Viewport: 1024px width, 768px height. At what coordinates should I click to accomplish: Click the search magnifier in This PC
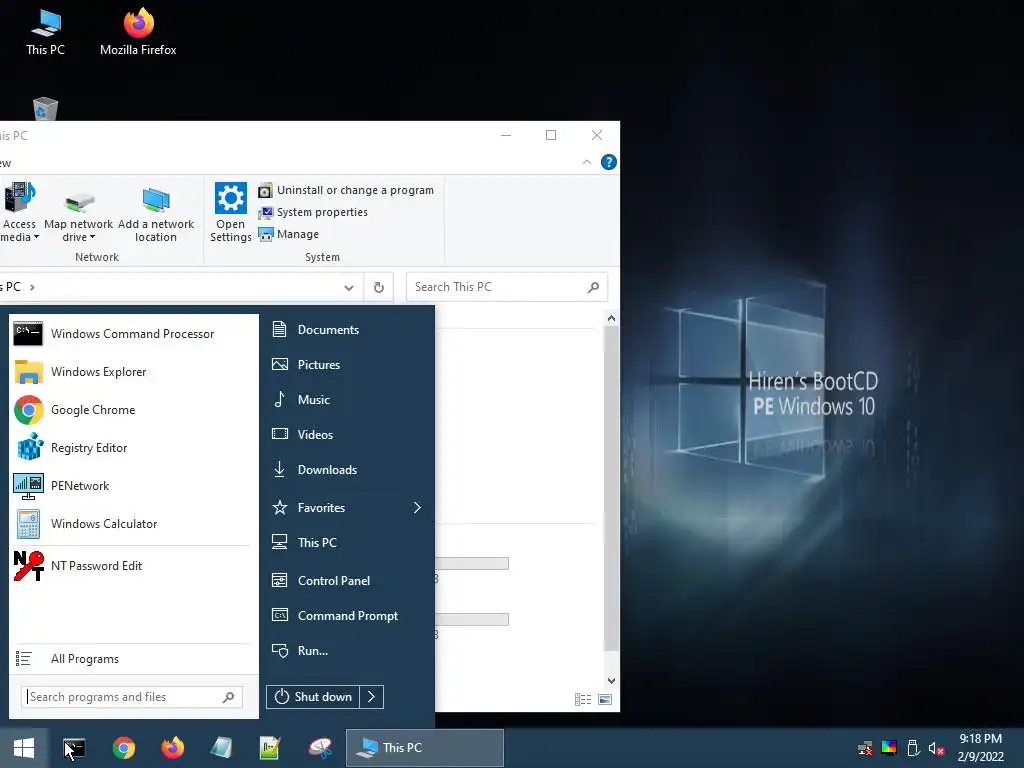click(593, 287)
